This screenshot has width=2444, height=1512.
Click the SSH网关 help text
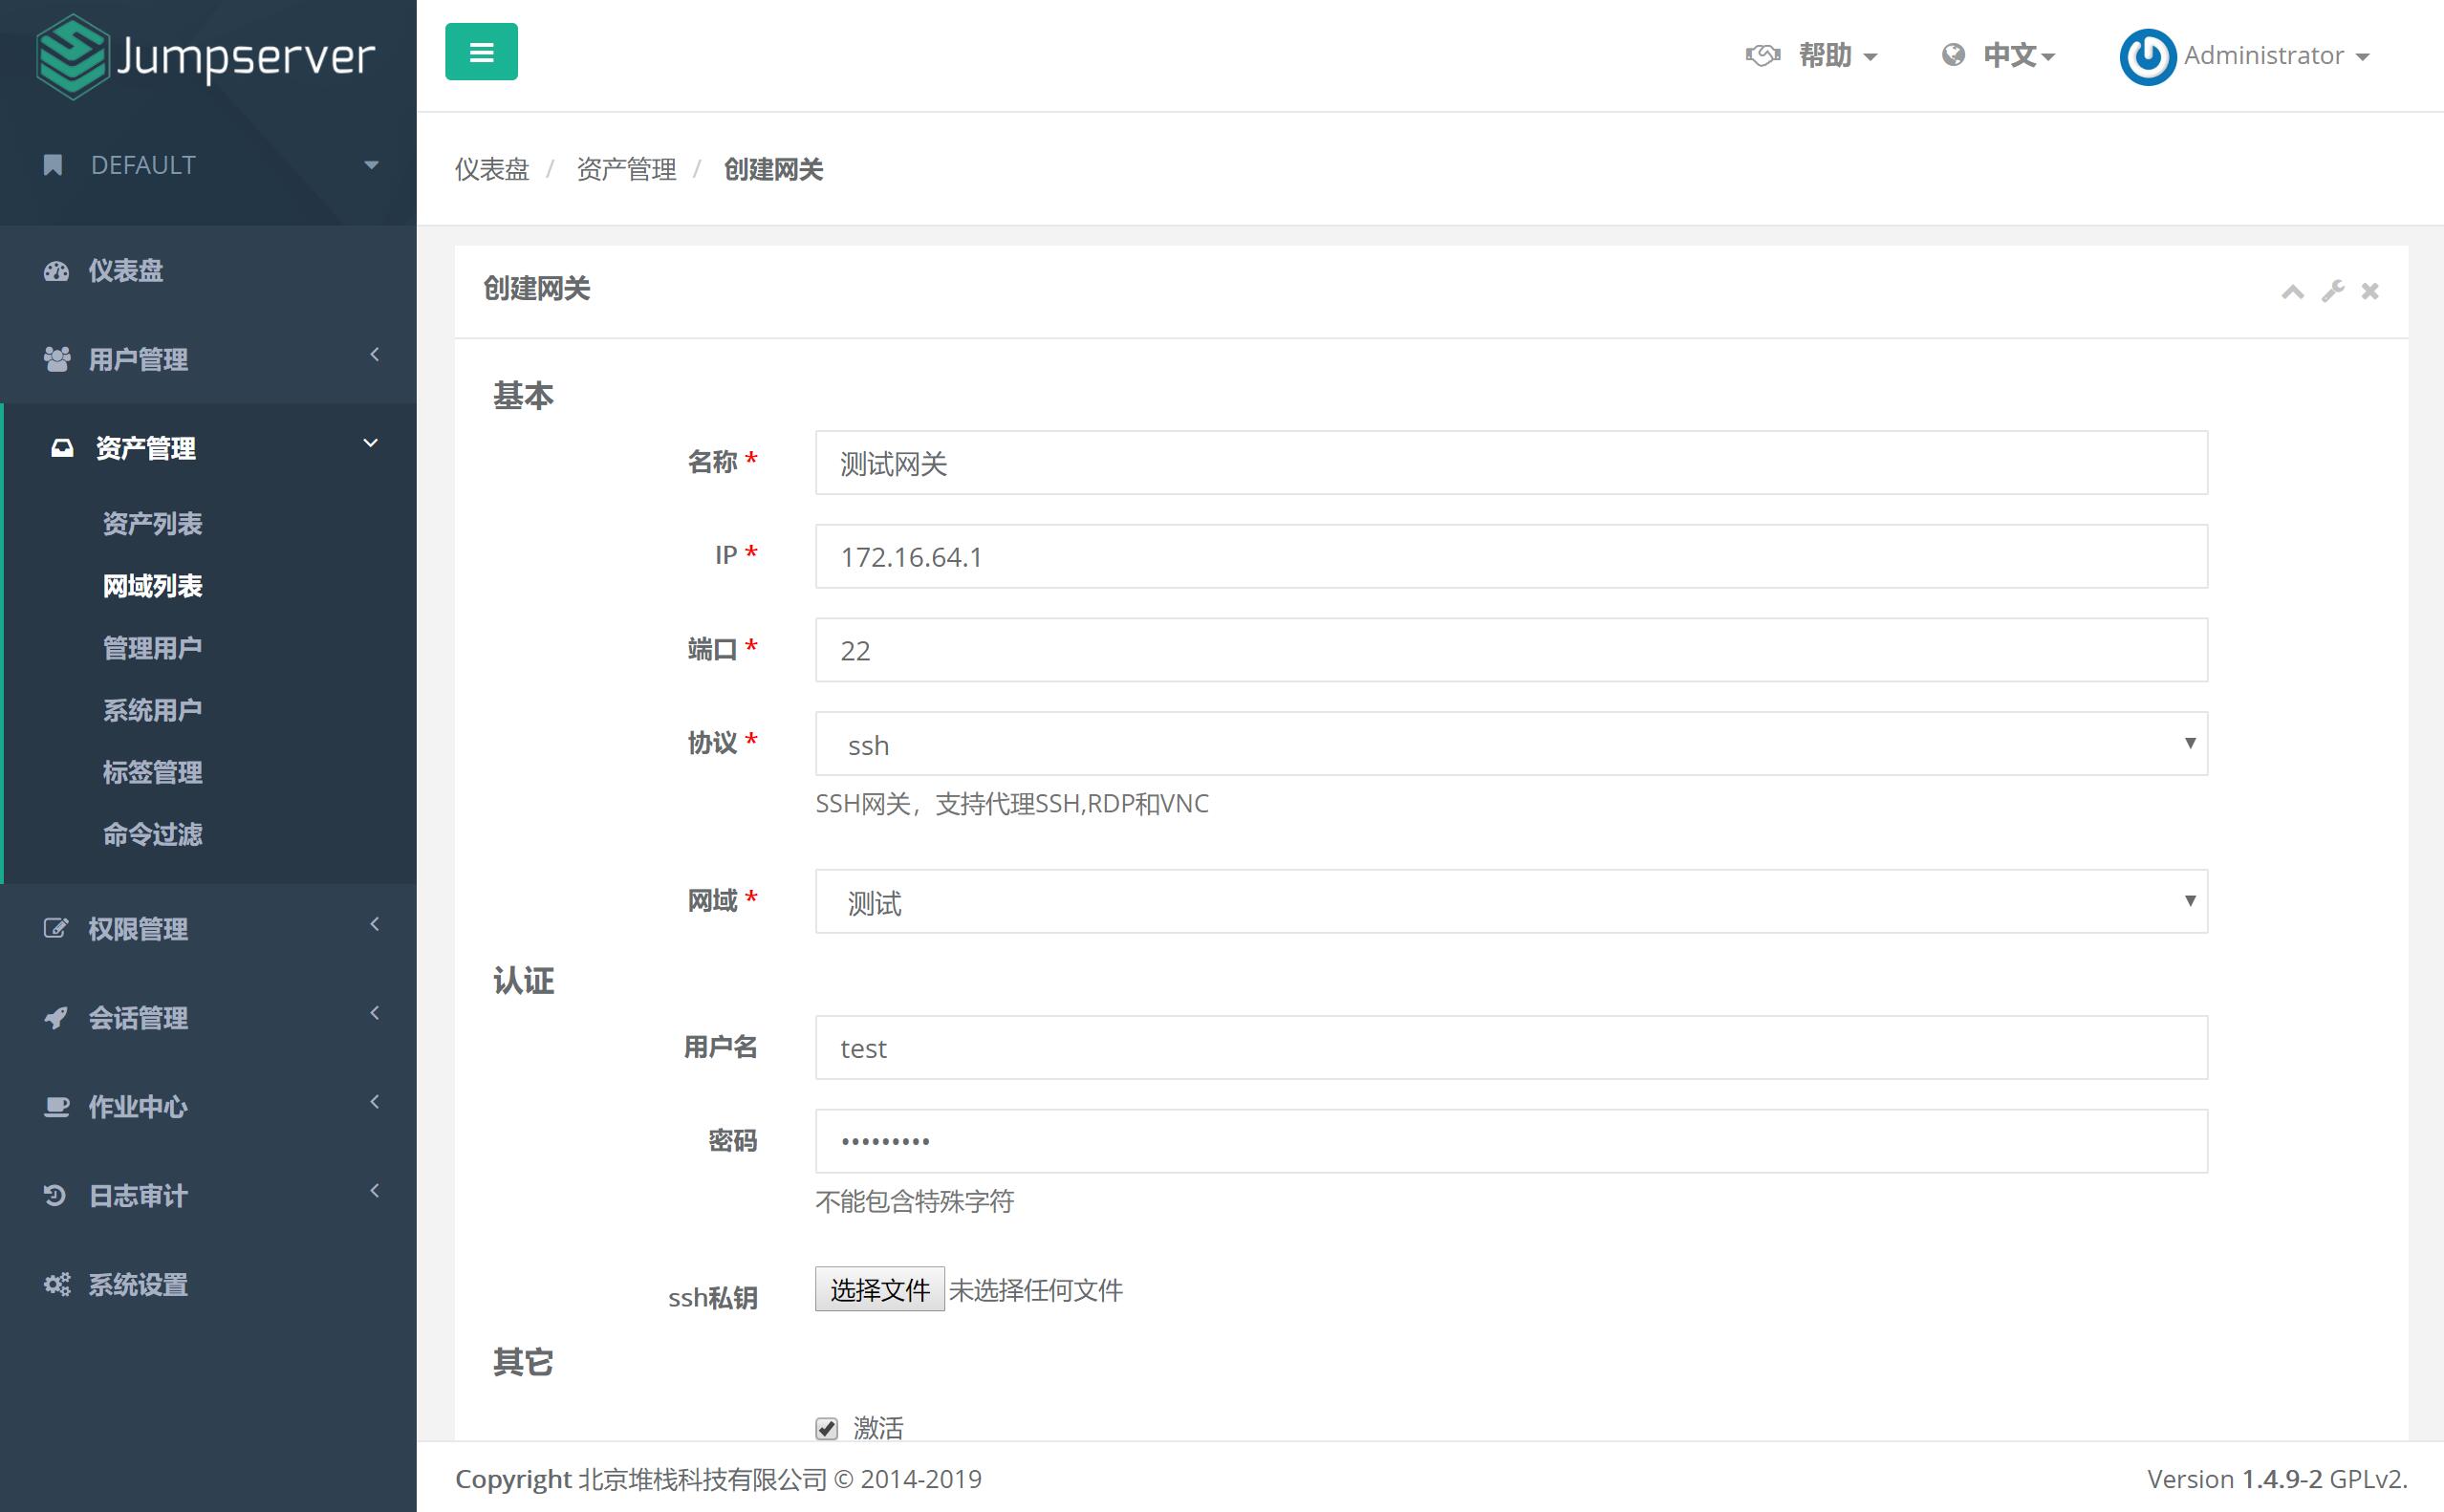[x=1012, y=804]
